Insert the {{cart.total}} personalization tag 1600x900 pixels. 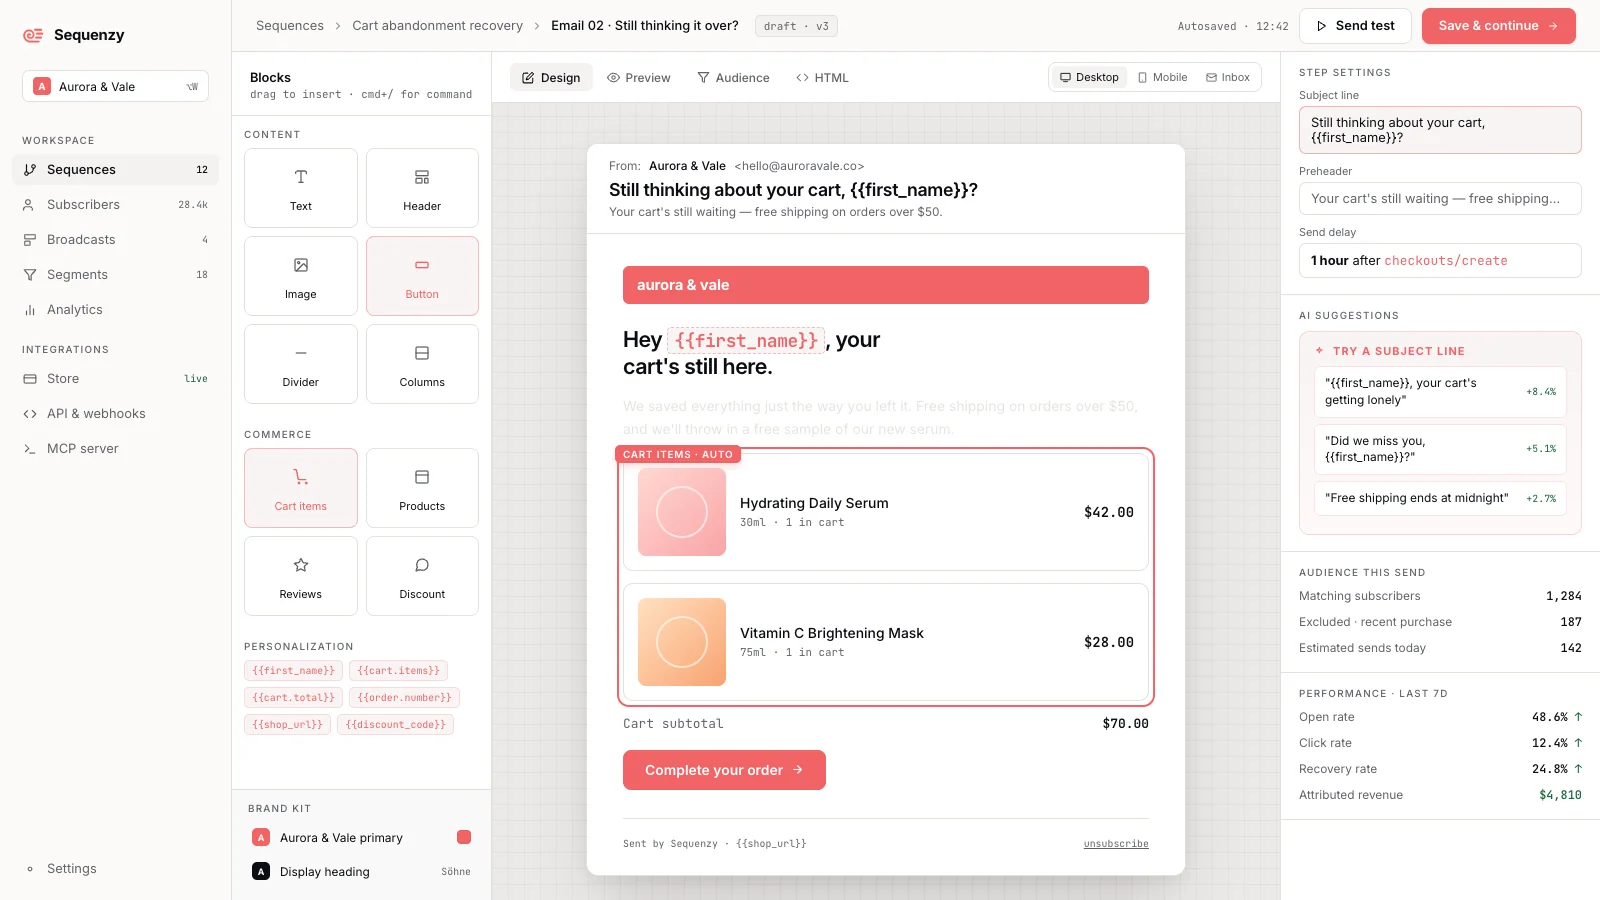294,697
